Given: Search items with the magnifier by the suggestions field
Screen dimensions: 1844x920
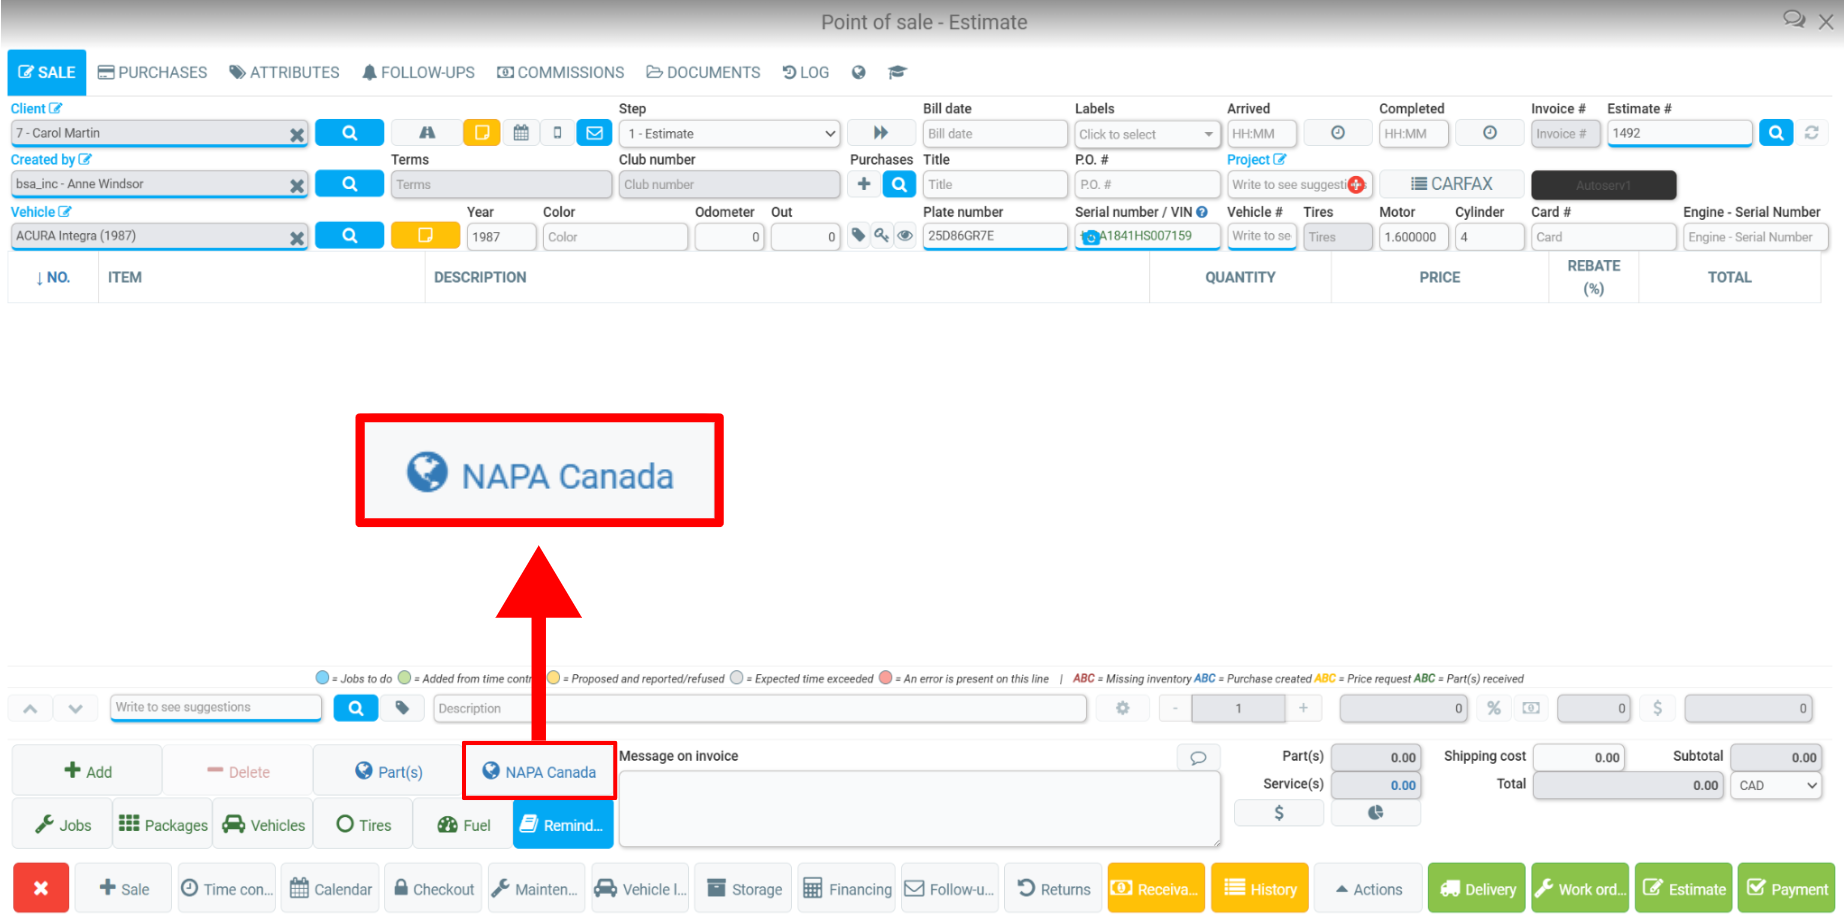Looking at the screenshot, I should [356, 708].
